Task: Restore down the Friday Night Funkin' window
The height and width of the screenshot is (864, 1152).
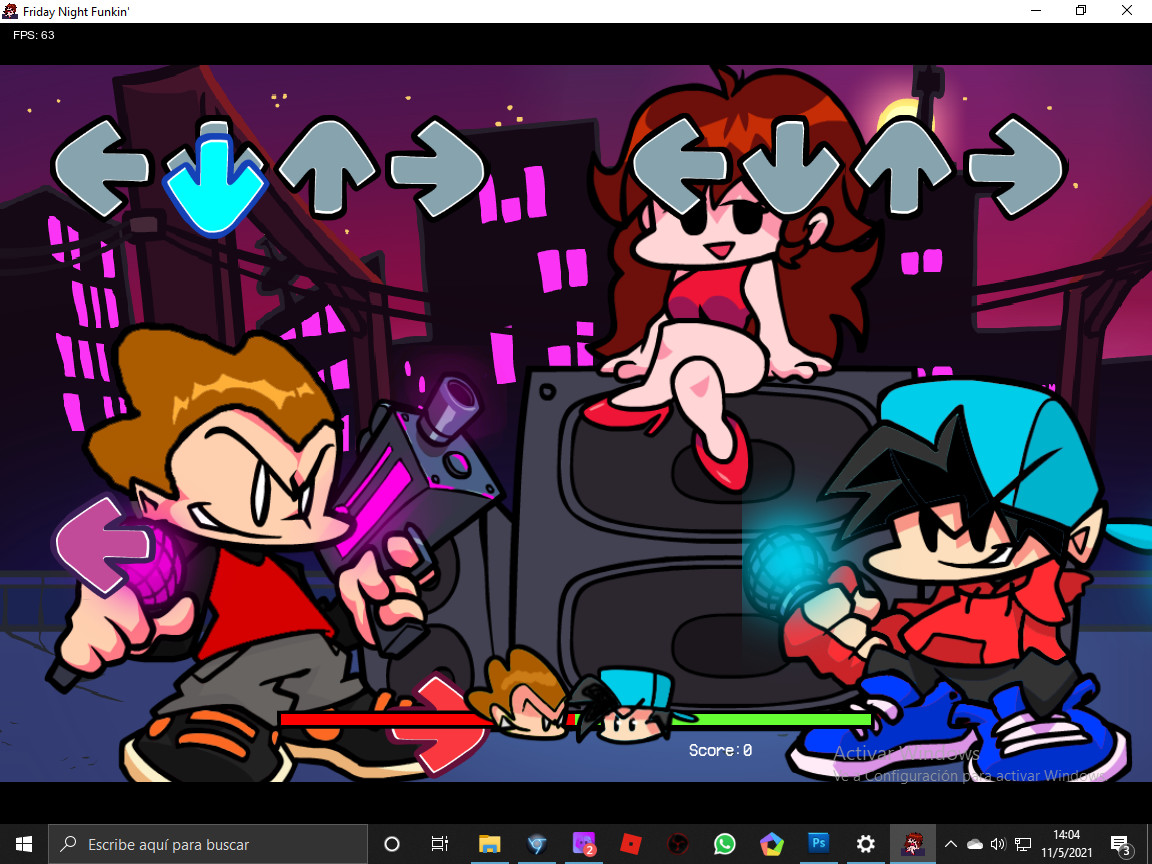Action: pos(1081,11)
